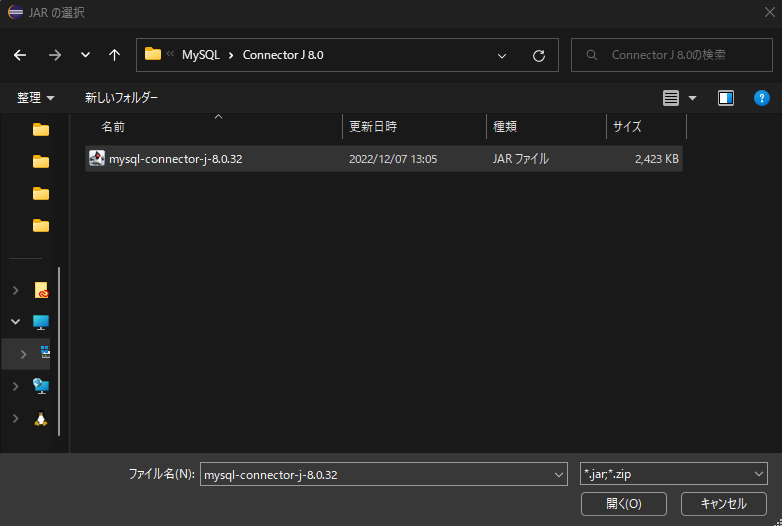Go up one folder level
782x526 pixels.
click(x=115, y=55)
